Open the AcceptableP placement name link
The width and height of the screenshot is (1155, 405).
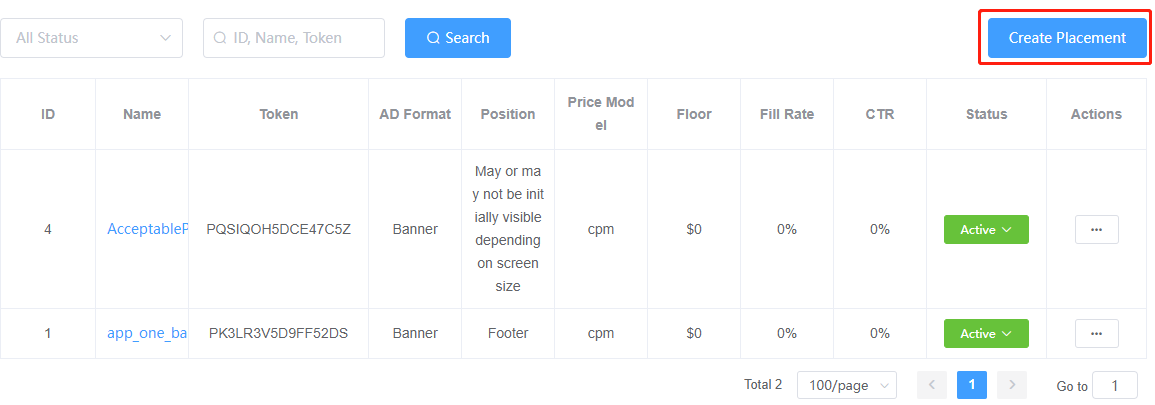coord(147,229)
